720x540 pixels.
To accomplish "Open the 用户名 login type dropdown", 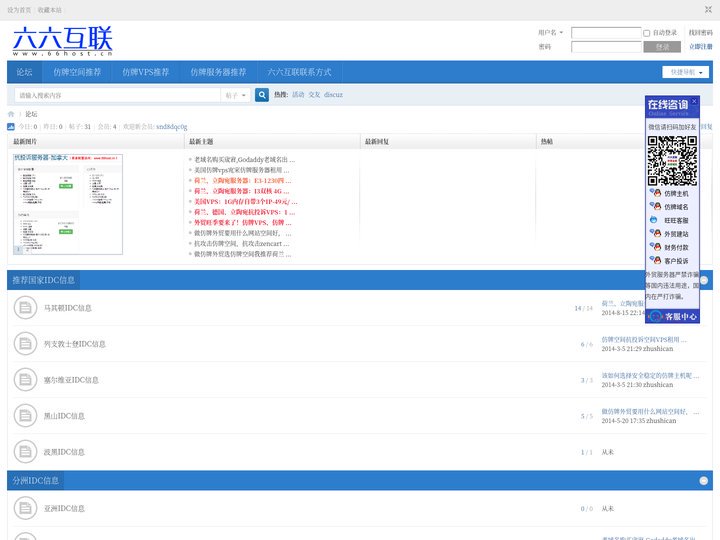I will pos(550,33).
